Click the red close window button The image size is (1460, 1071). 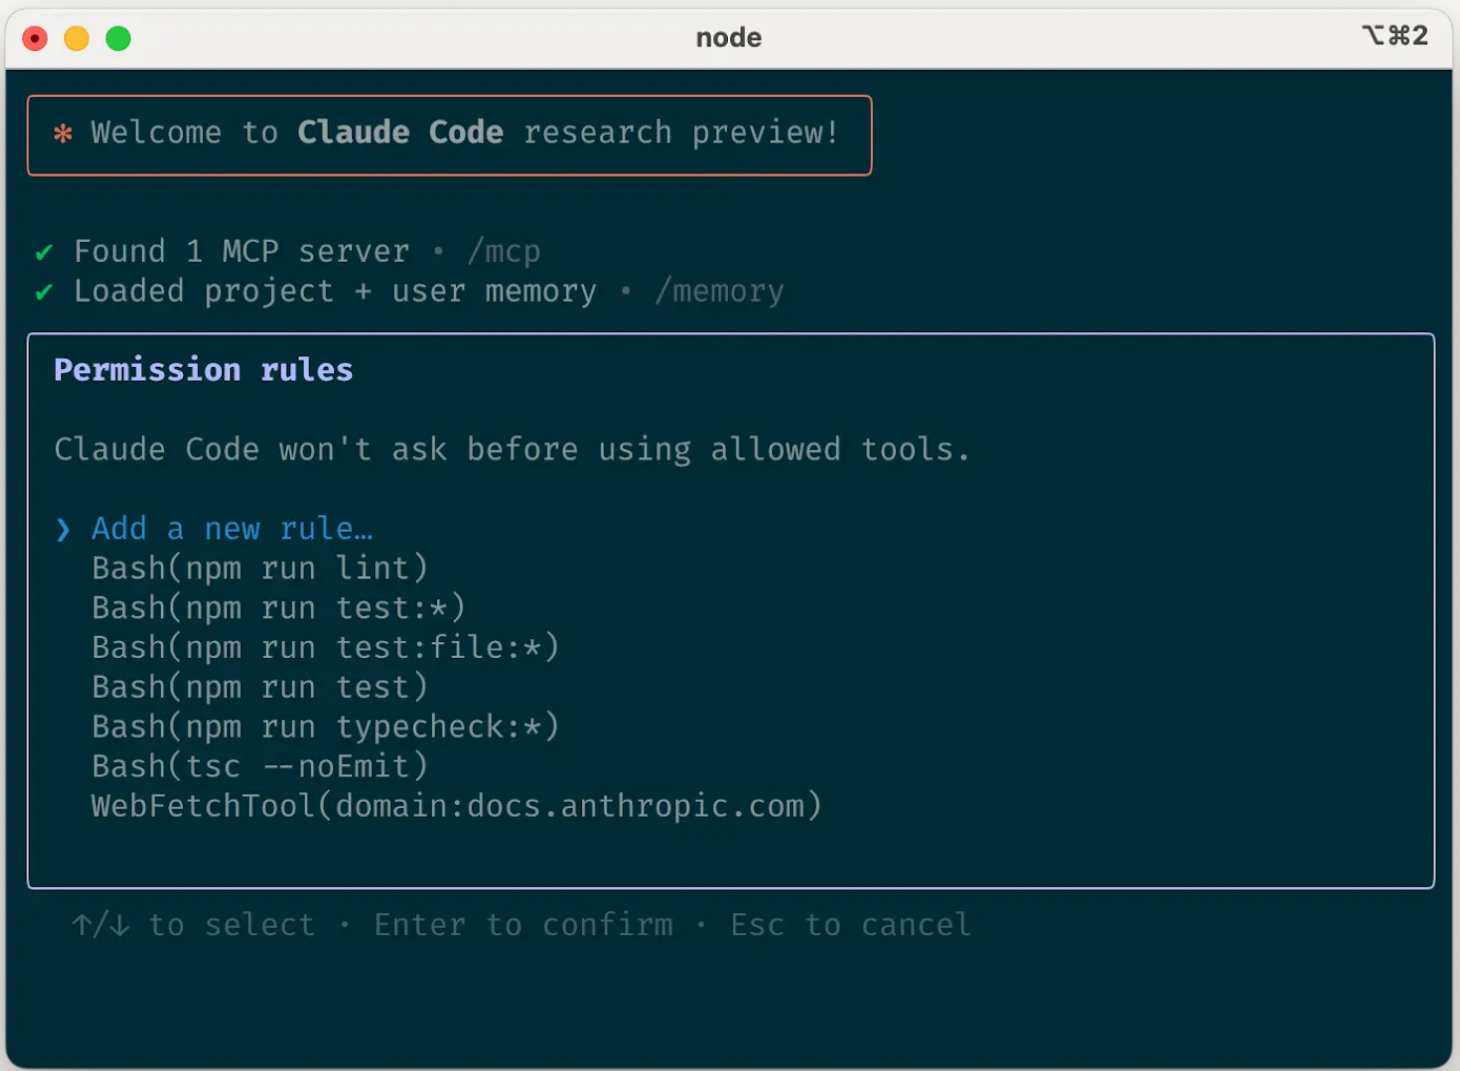pos(35,38)
